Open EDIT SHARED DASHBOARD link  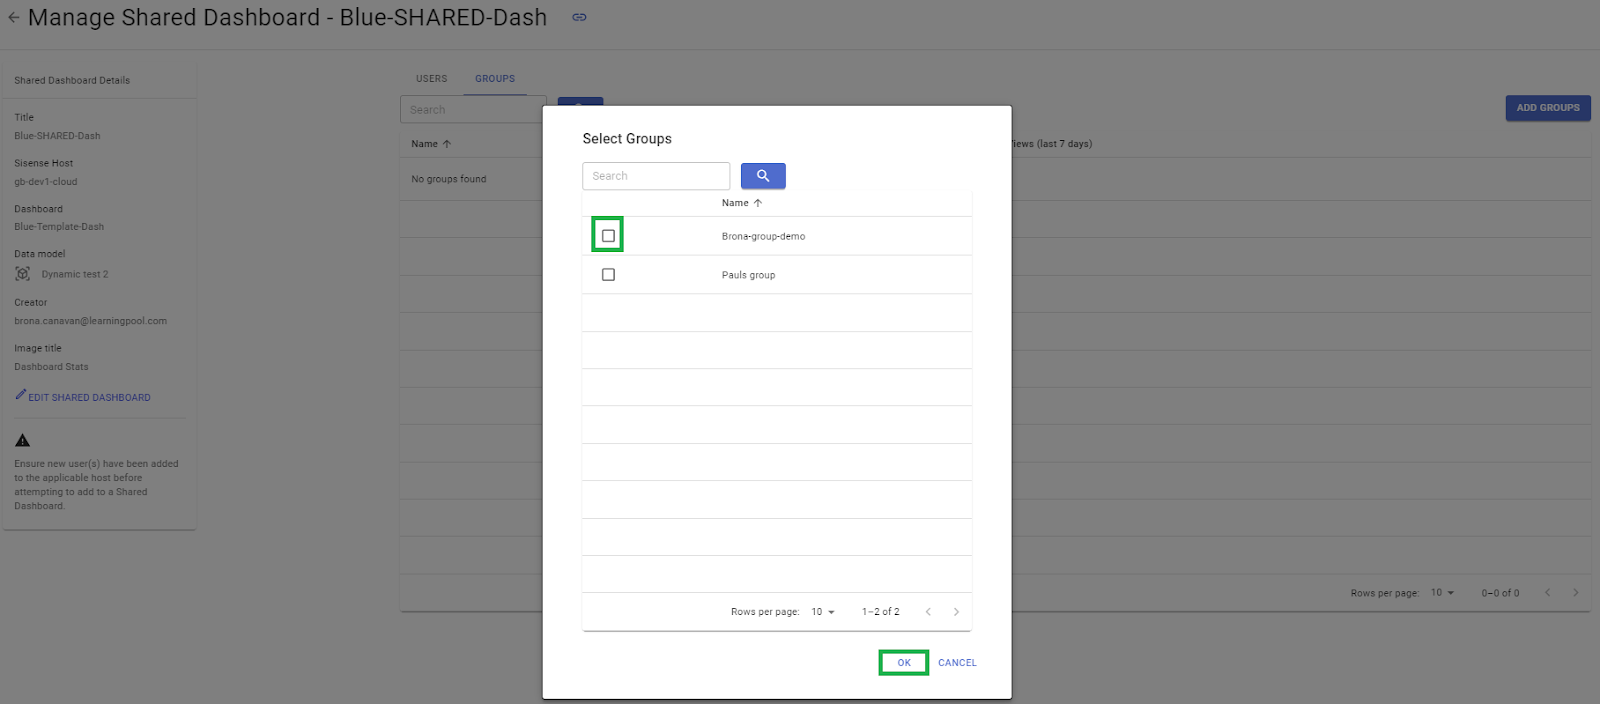[89, 398]
